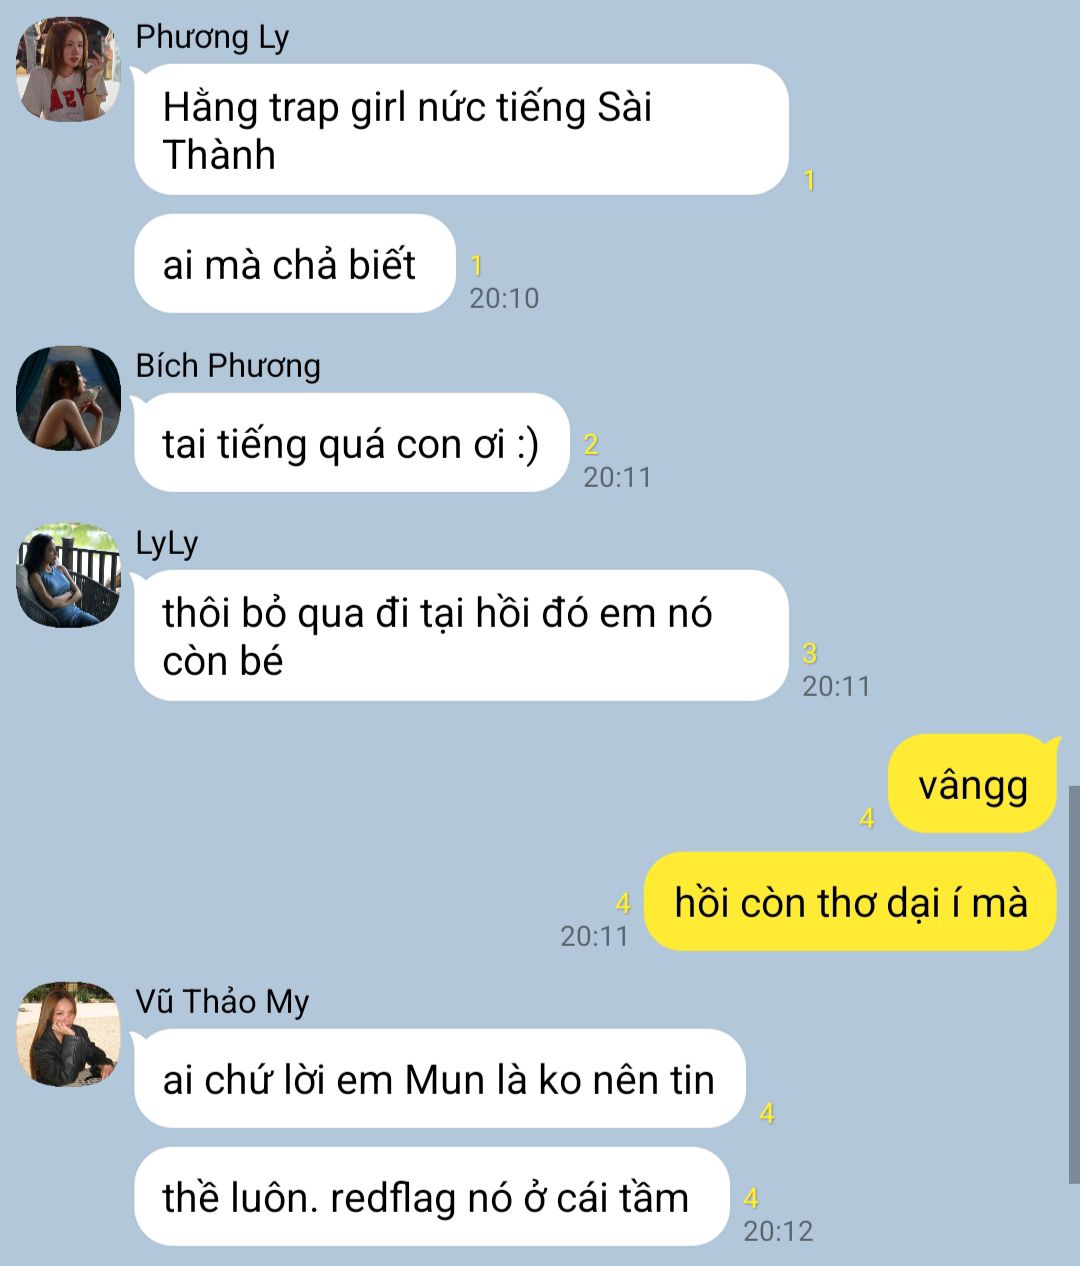Tap read count 2 beside Bích Phương's message
1080x1266 pixels.
[591, 444]
